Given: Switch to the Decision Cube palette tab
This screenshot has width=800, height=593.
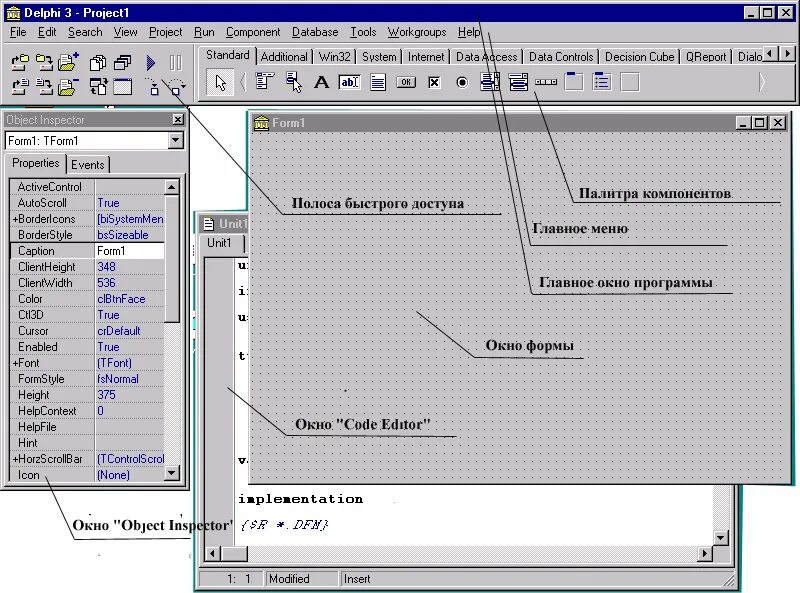Looking at the screenshot, I should click(639, 57).
